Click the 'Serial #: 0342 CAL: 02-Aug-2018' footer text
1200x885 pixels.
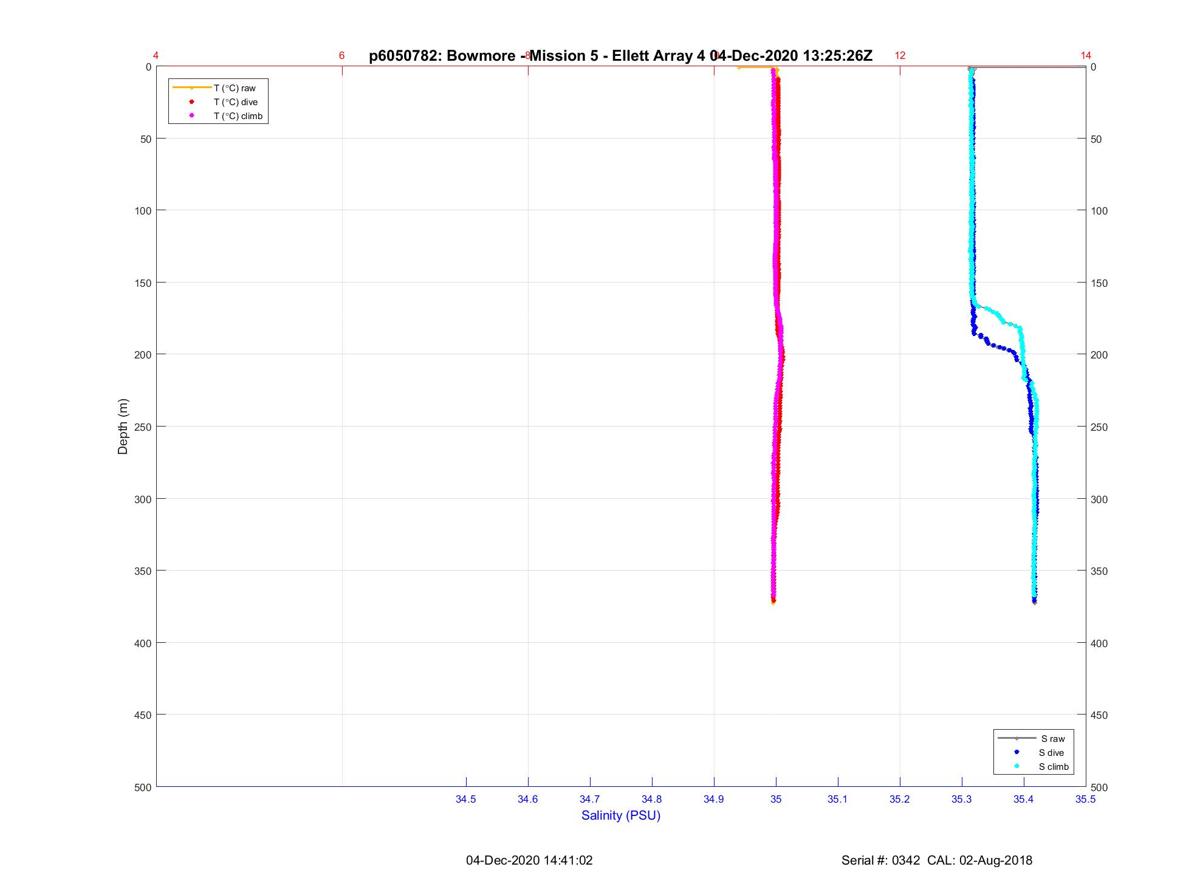coord(937,860)
